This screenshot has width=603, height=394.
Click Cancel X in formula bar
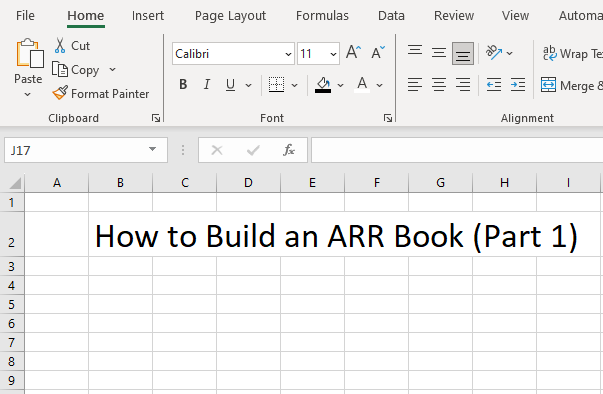[x=217, y=150]
